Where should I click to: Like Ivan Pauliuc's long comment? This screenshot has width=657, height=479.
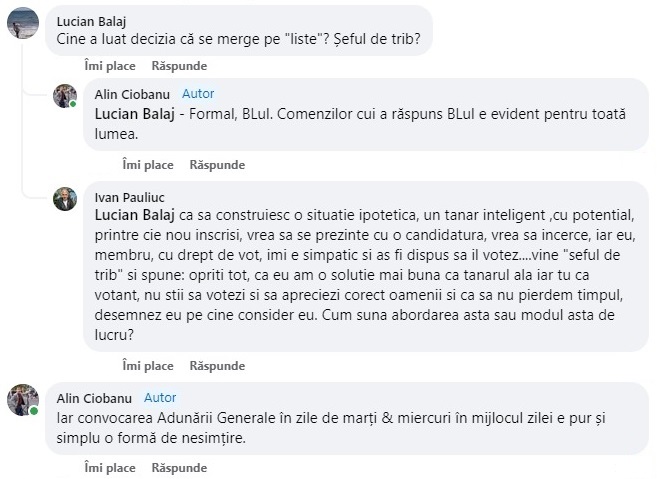pyautogui.click(x=148, y=366)
